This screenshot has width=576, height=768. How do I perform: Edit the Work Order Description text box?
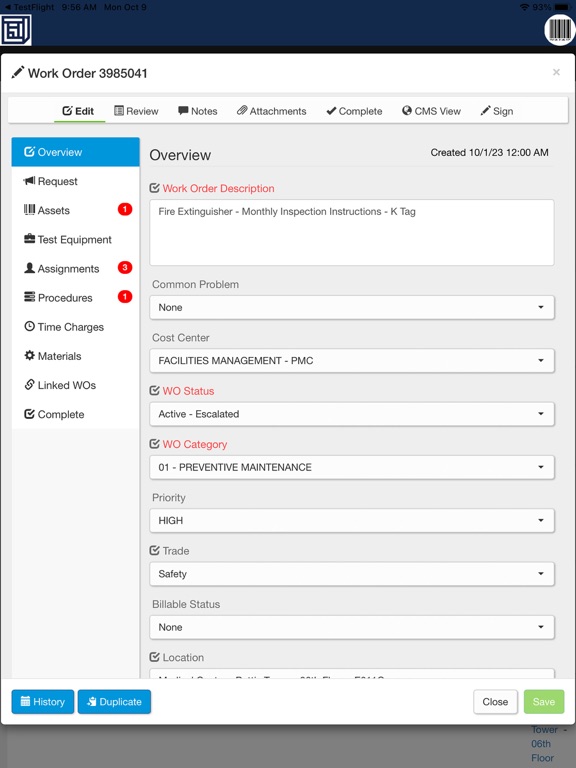click(352, 233)
